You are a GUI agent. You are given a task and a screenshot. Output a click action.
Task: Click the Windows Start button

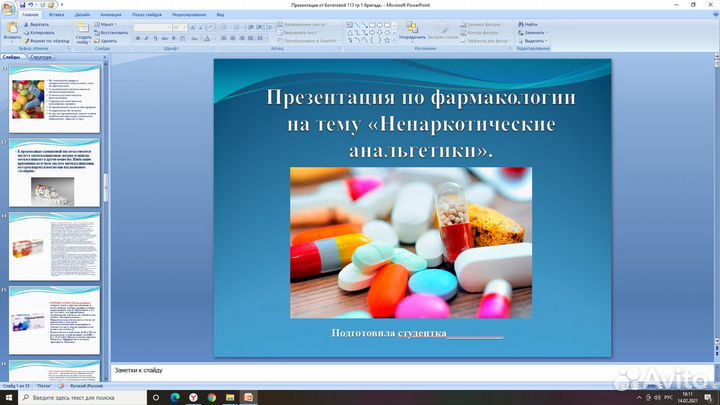click(9, 397)
